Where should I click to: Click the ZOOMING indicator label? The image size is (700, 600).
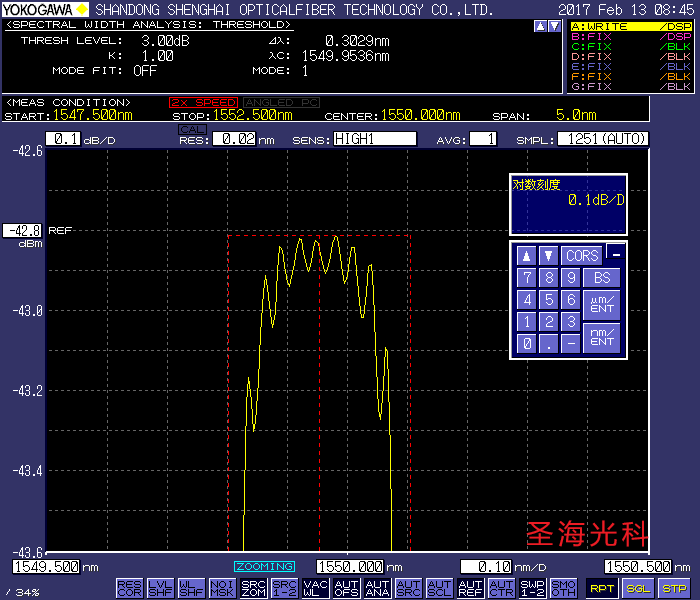(264, 567)
